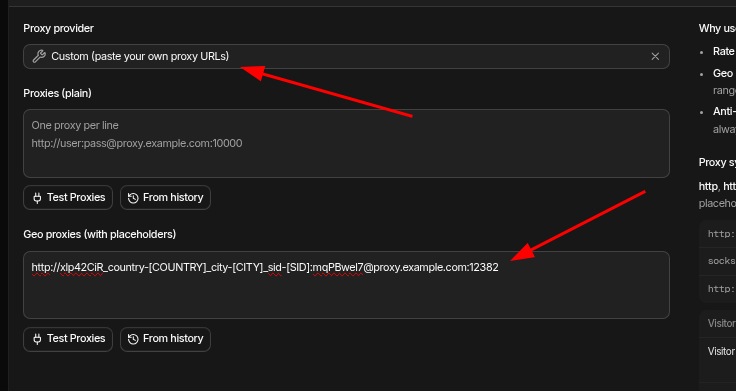
Task: Focus the Proxies (plain) text area
Action: tap(346, 143)
